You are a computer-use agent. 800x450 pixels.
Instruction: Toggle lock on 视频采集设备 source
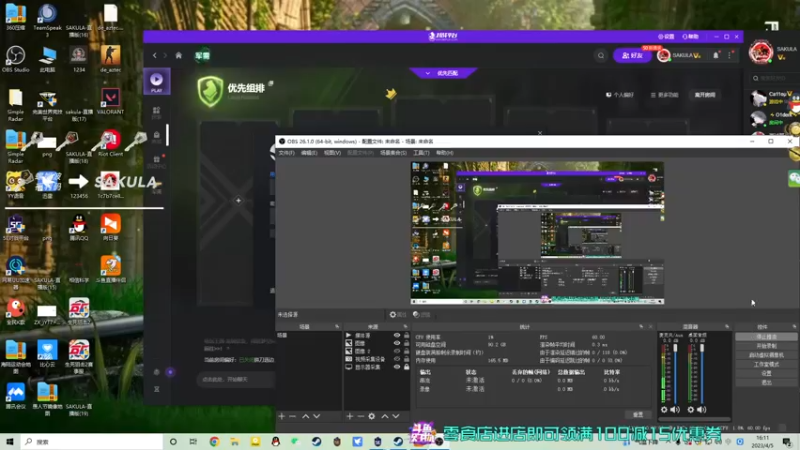[407, 359]
